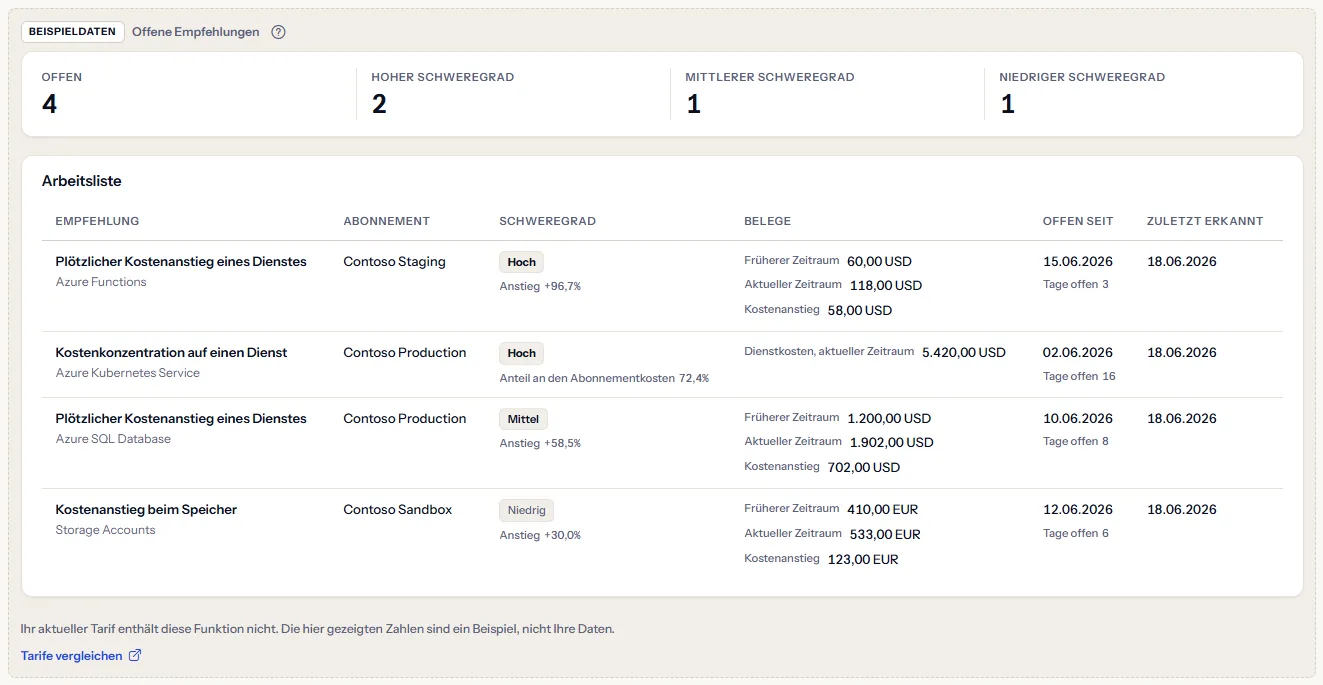The width and height of the screenshot is (1323, 685).
Task: Click the EMPFEHLUNG column header
Action: pos(98,221)
